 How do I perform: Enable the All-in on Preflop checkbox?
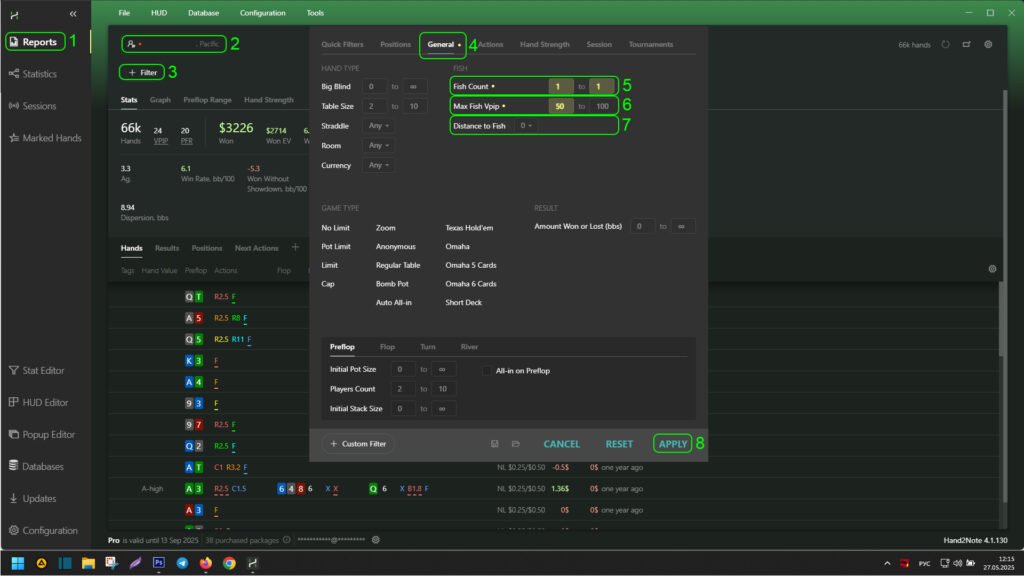(487, 370)
